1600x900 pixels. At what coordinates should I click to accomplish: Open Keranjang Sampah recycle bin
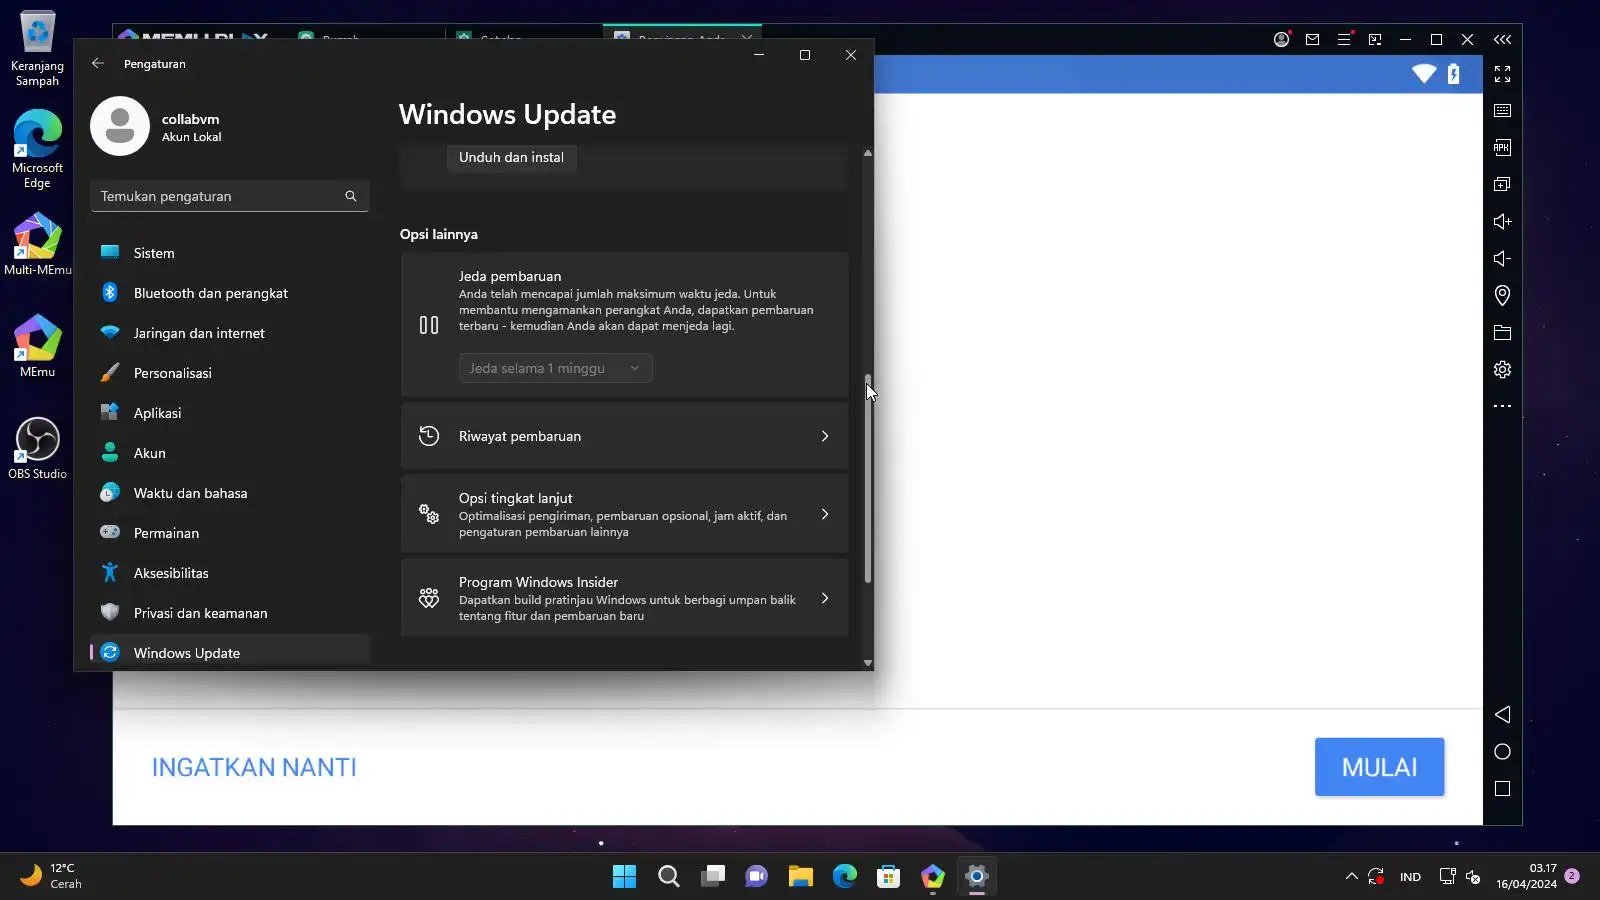point(37,48)
